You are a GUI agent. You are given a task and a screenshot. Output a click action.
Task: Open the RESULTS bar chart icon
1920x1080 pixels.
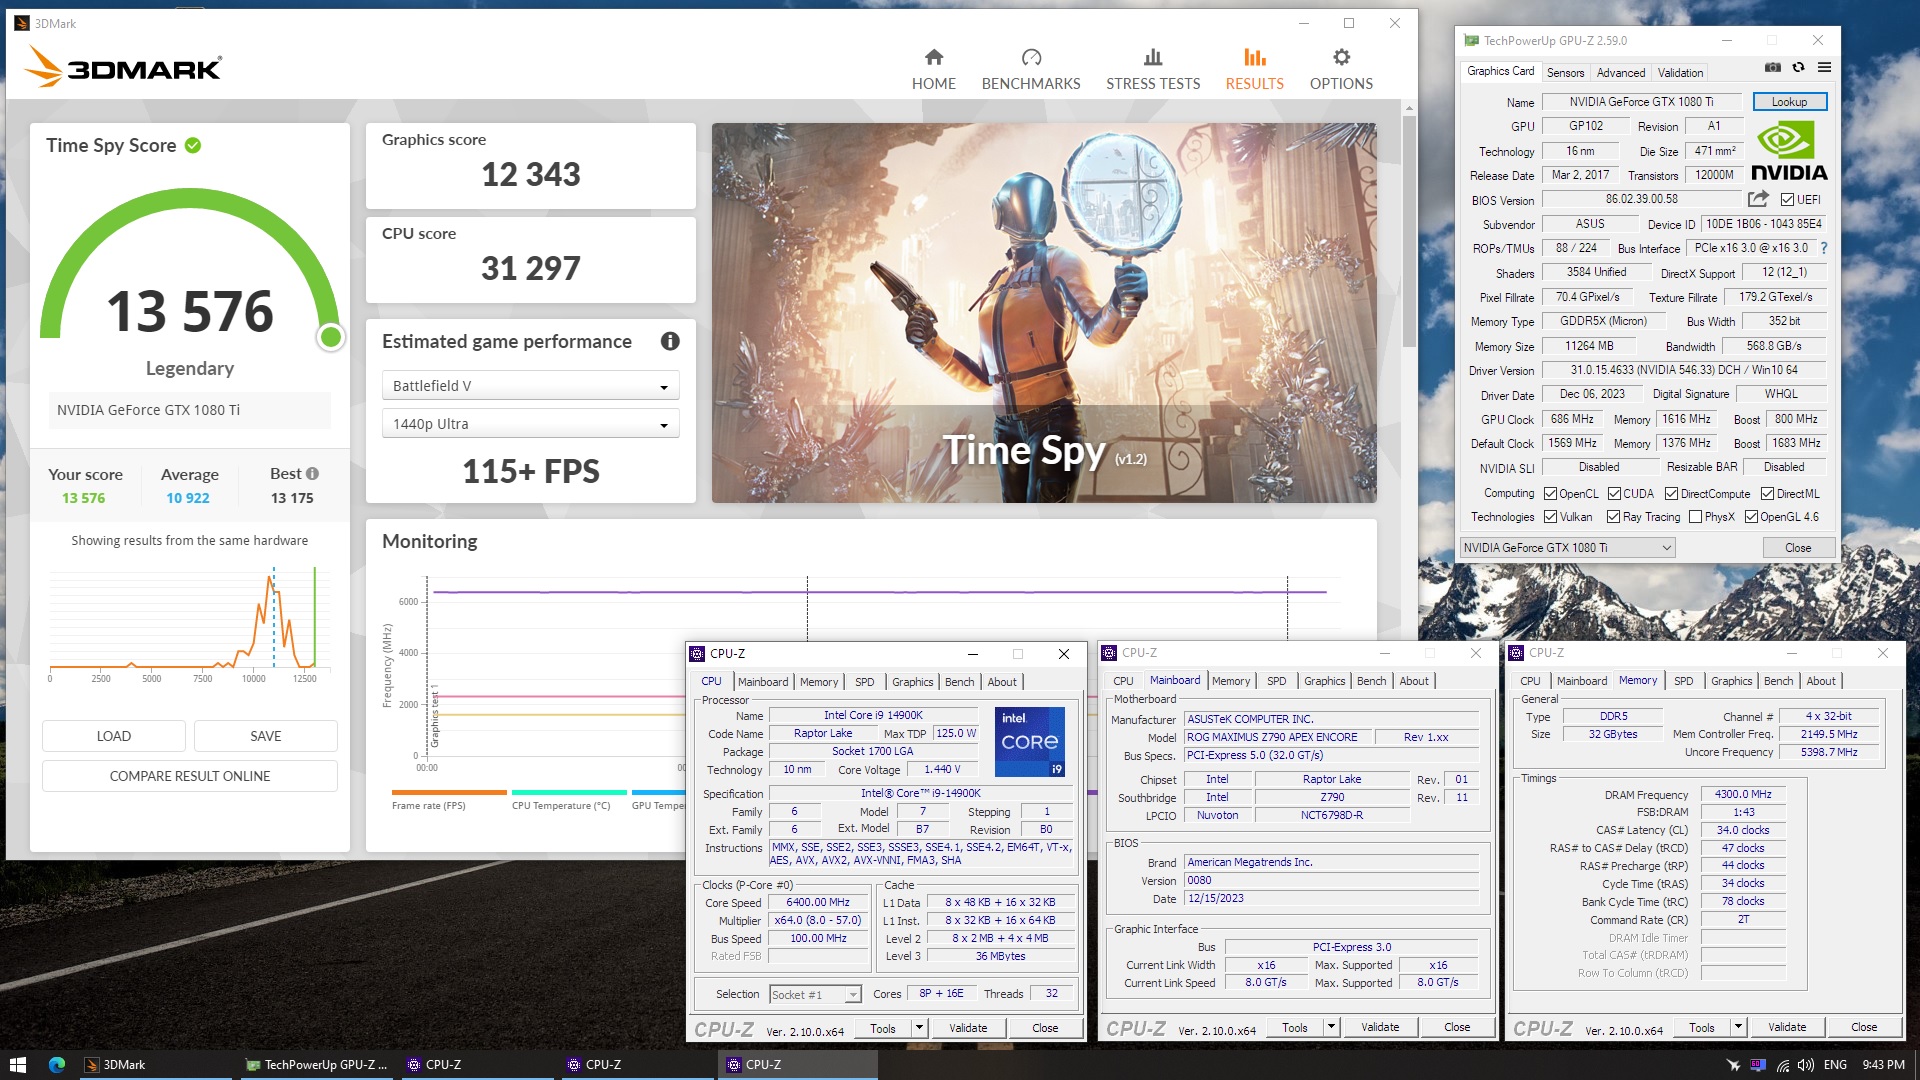click(x=1254, y=57)
